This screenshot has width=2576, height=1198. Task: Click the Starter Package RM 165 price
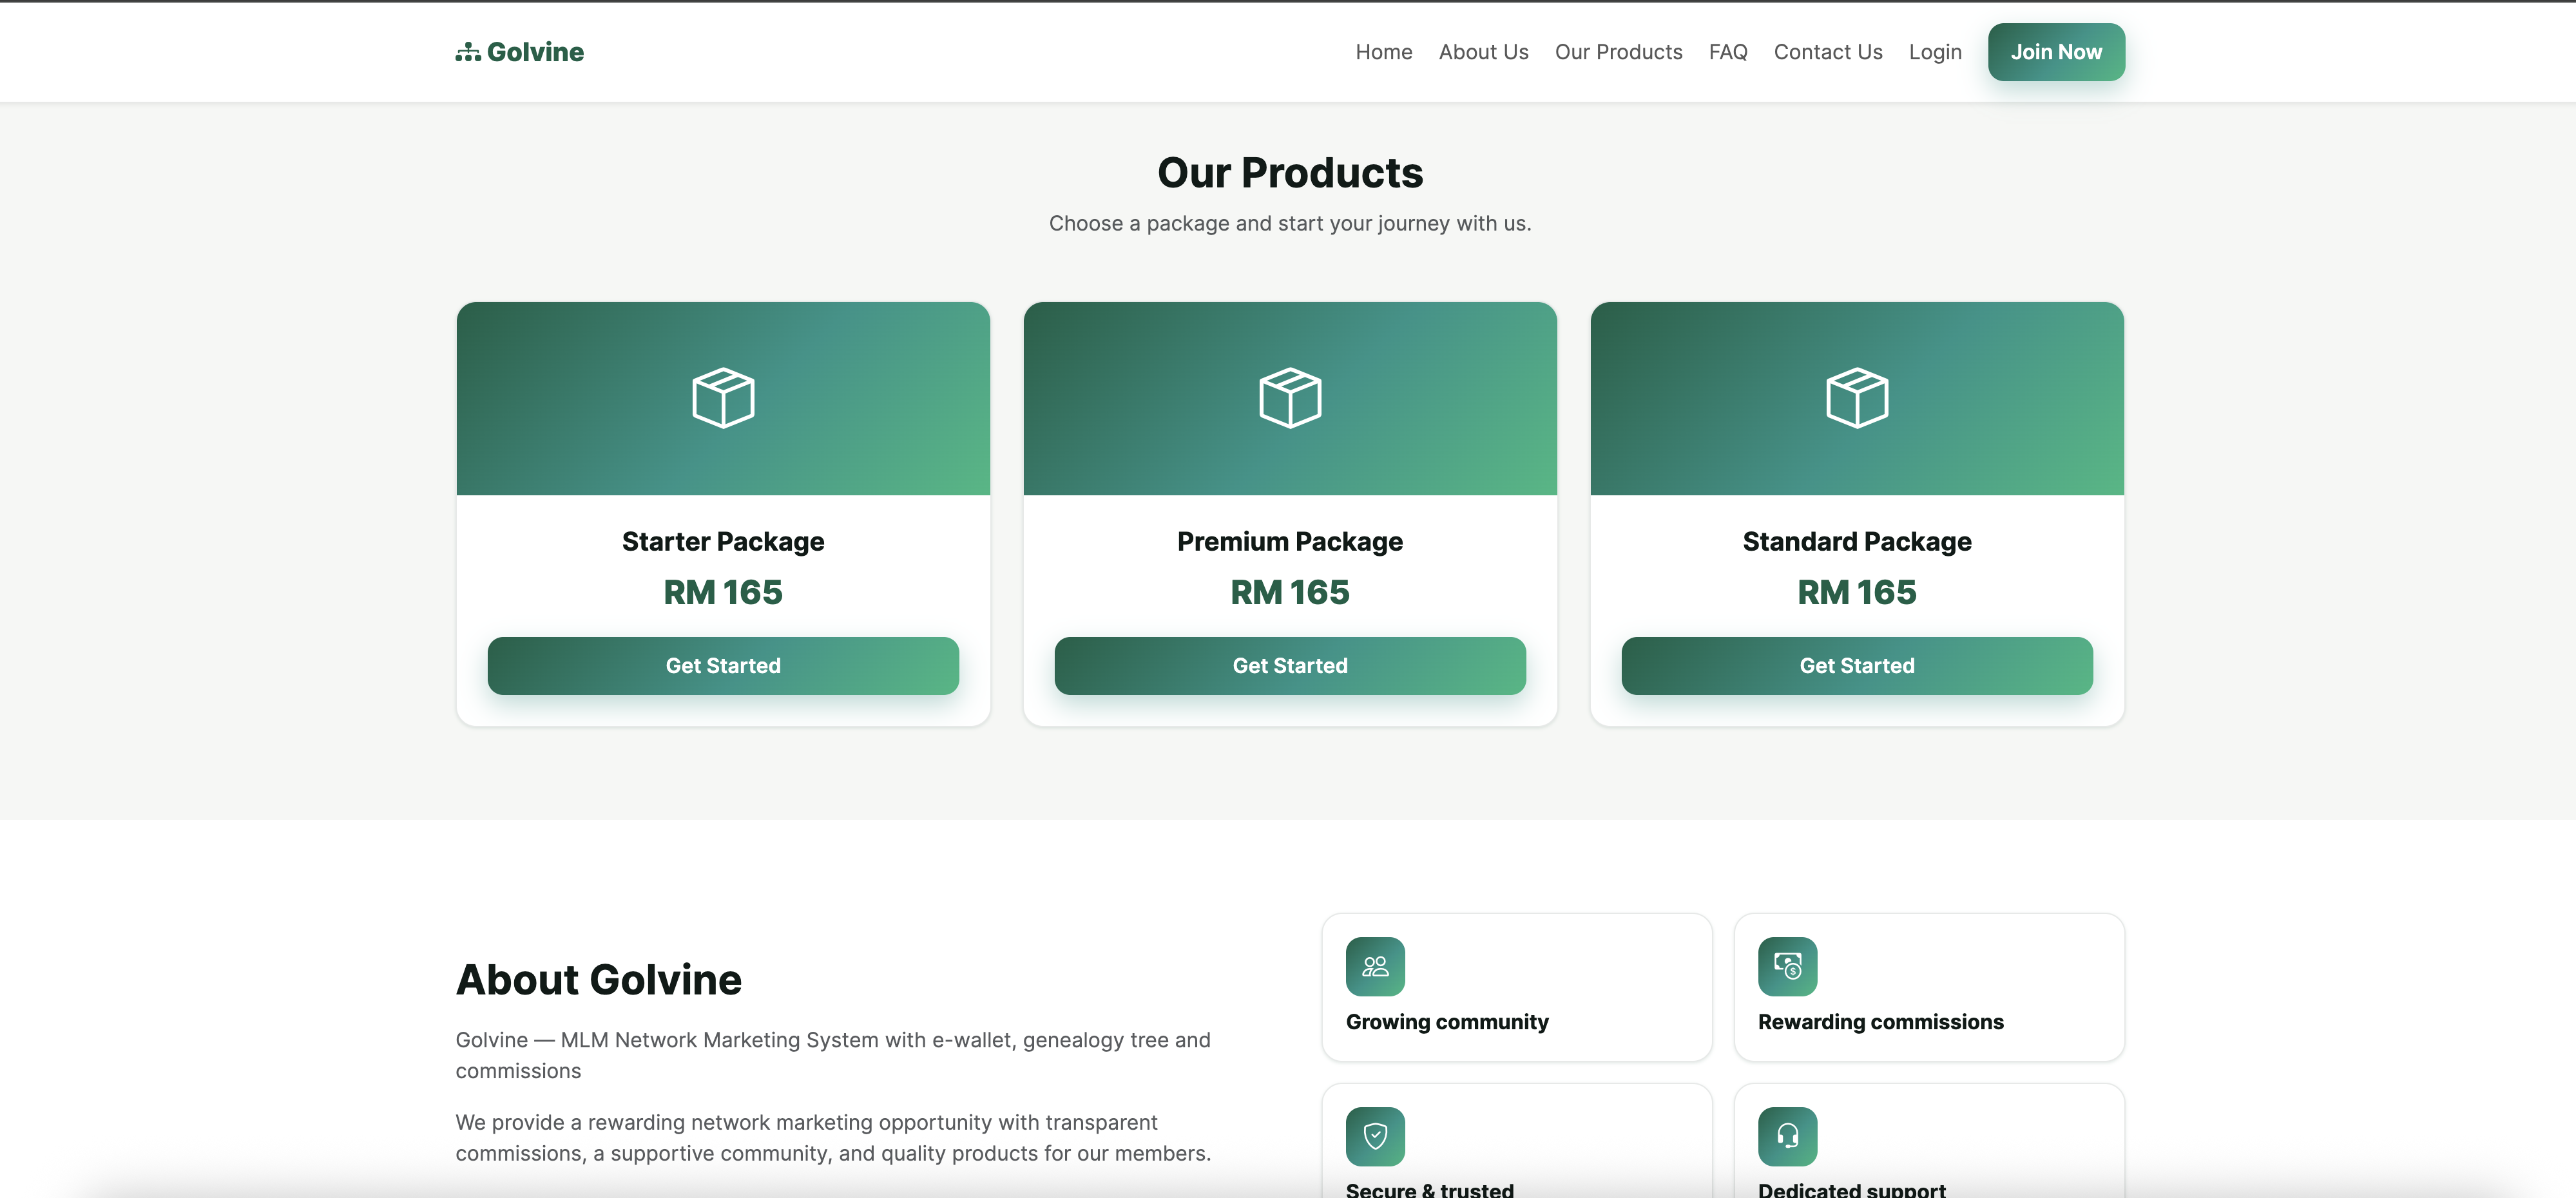(723, 592)
